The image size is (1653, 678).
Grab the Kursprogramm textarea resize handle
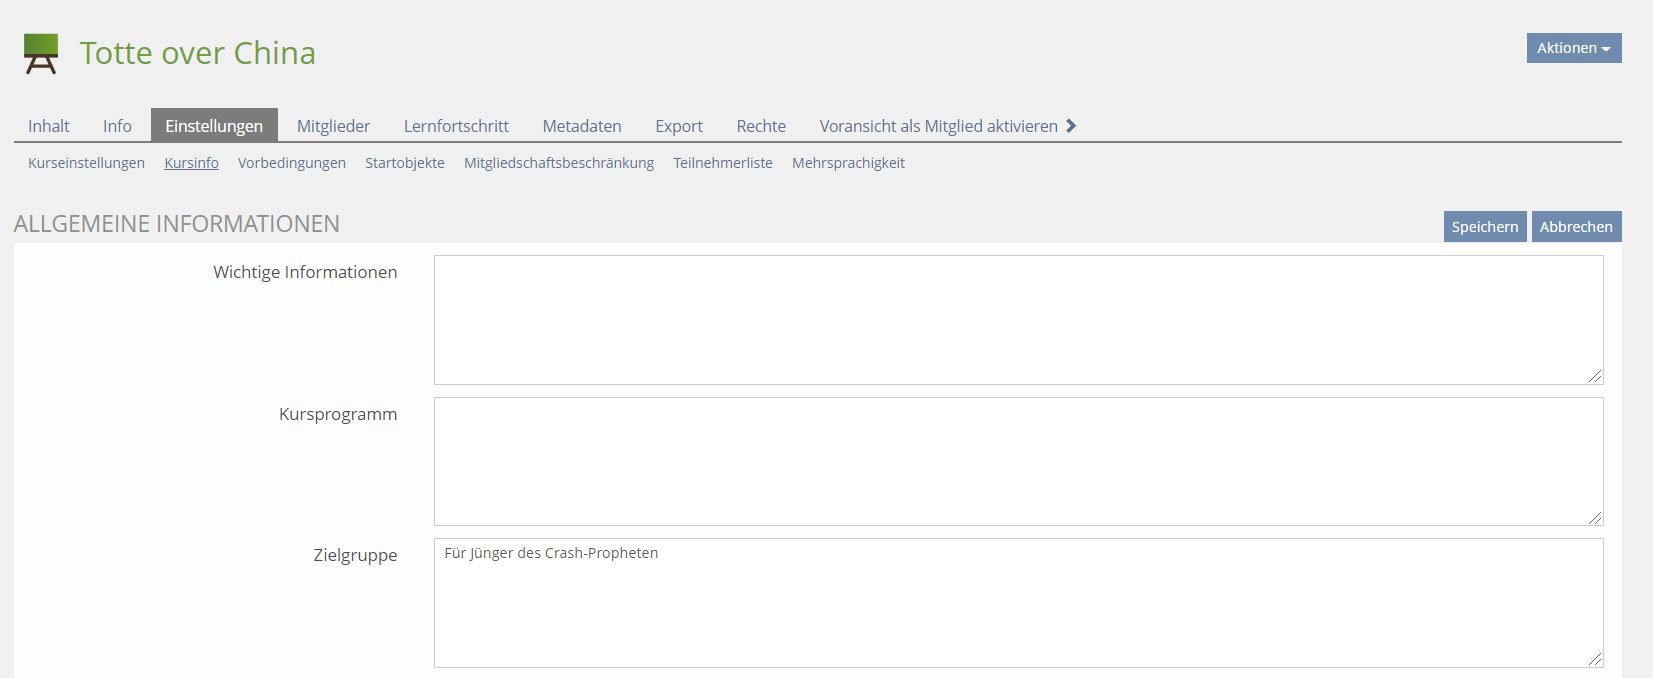pos(1594,517)
